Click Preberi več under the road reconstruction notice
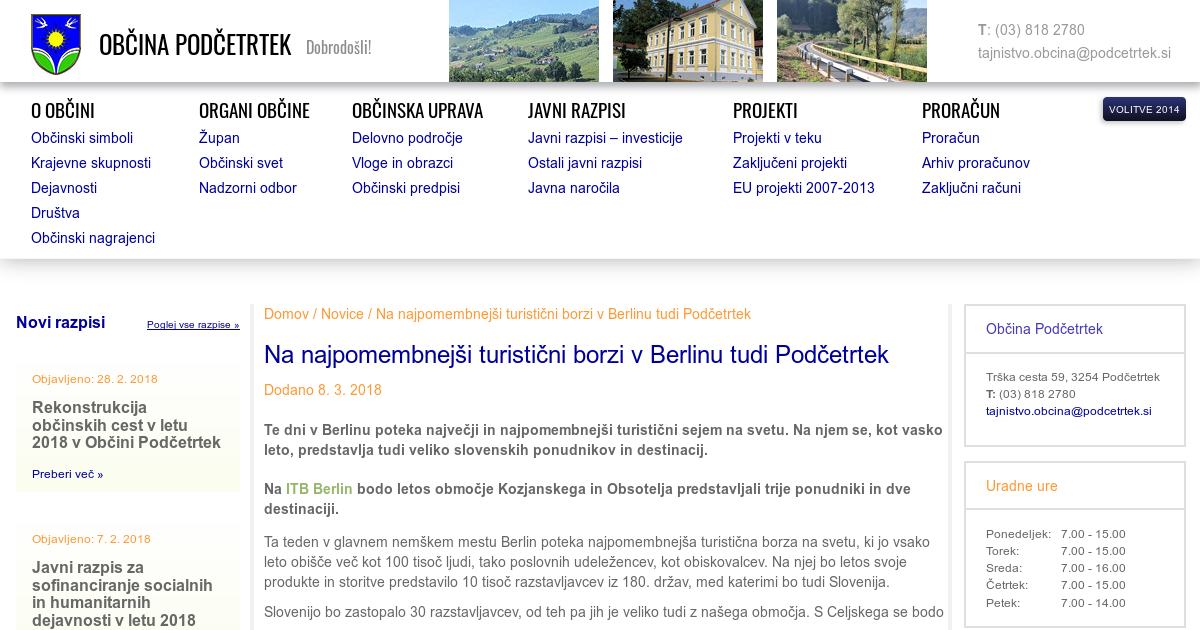Image resolution: width=1200 pixels, height=630 pixels. 67,474
